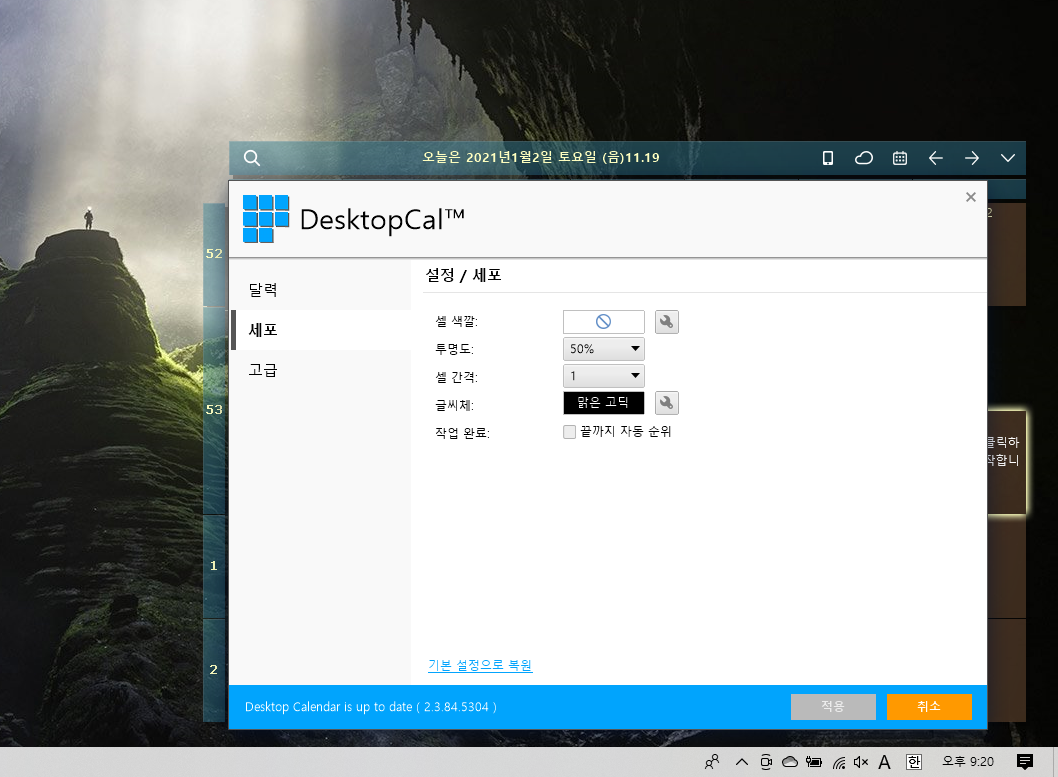Click the cell color swatch with no-color symbol
Image resolution: width=1058 pixels, height=777 pixels.
point(603,322)
